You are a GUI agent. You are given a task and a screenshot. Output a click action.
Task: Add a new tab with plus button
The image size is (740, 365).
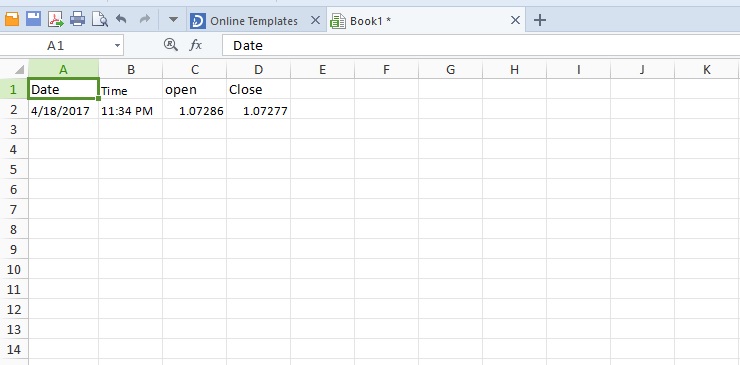point(539,20)
